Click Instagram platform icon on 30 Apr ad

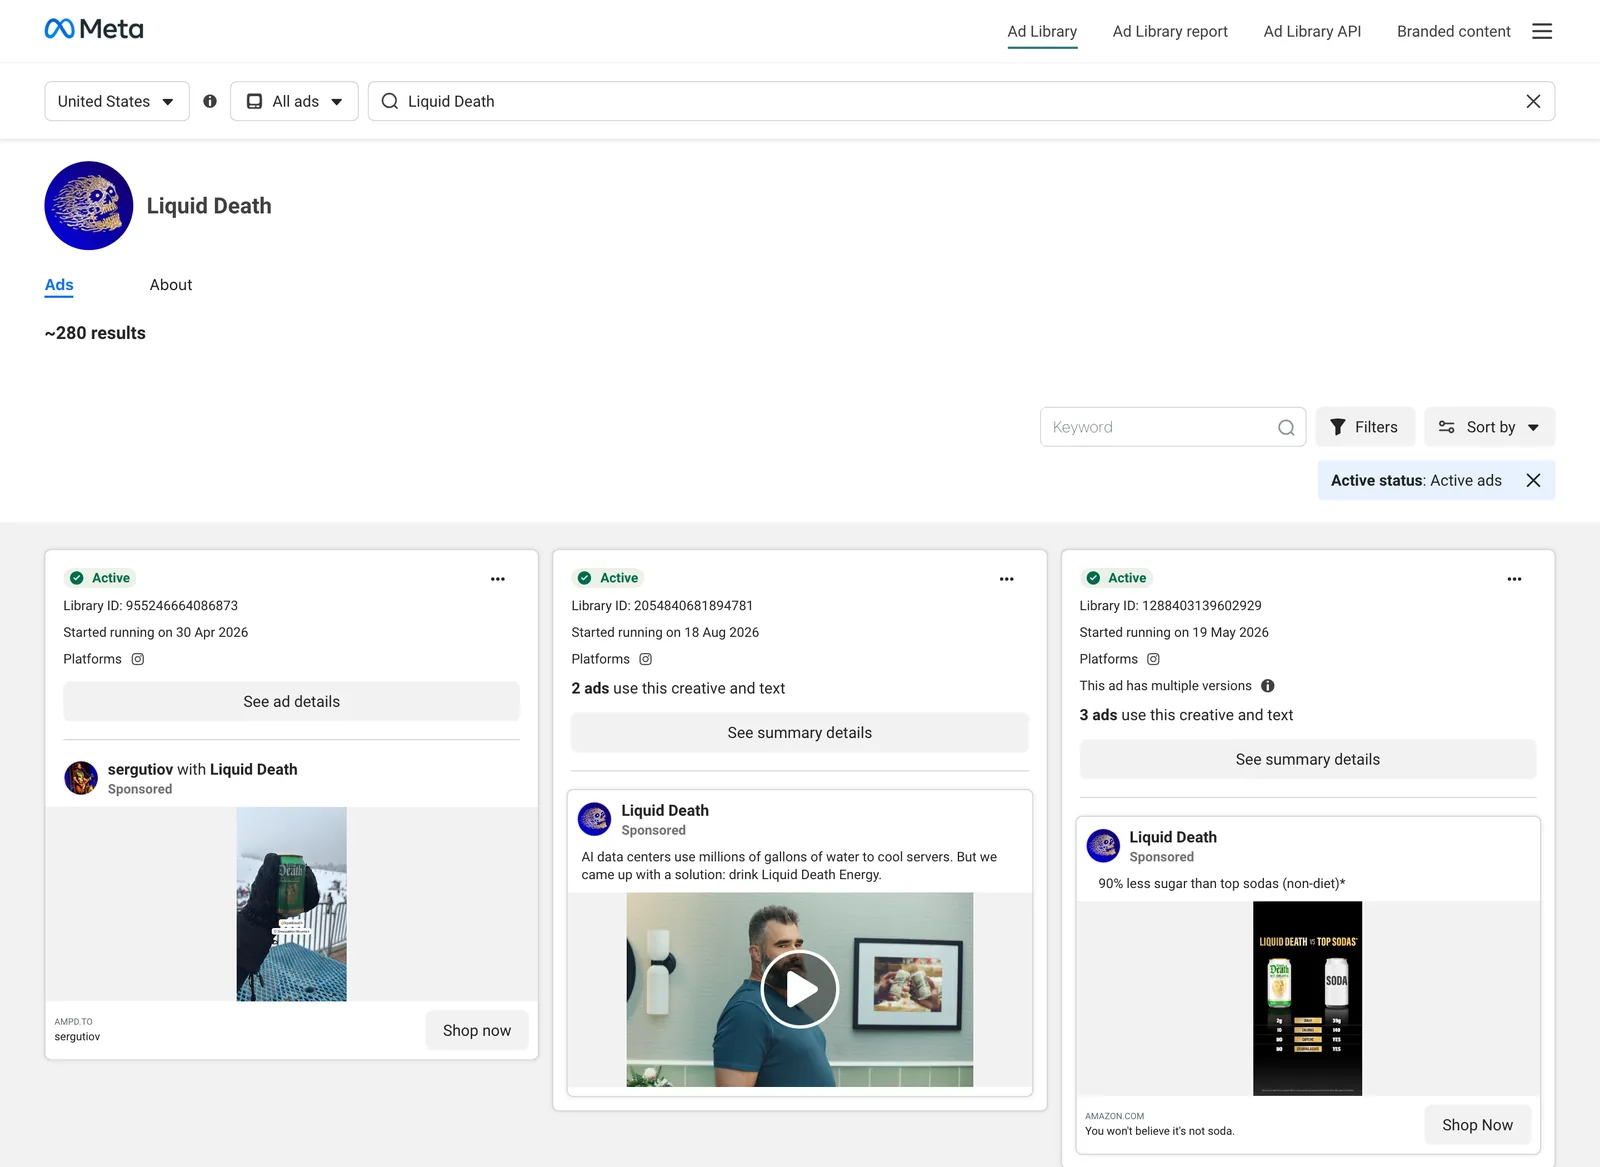coord(138,659)
